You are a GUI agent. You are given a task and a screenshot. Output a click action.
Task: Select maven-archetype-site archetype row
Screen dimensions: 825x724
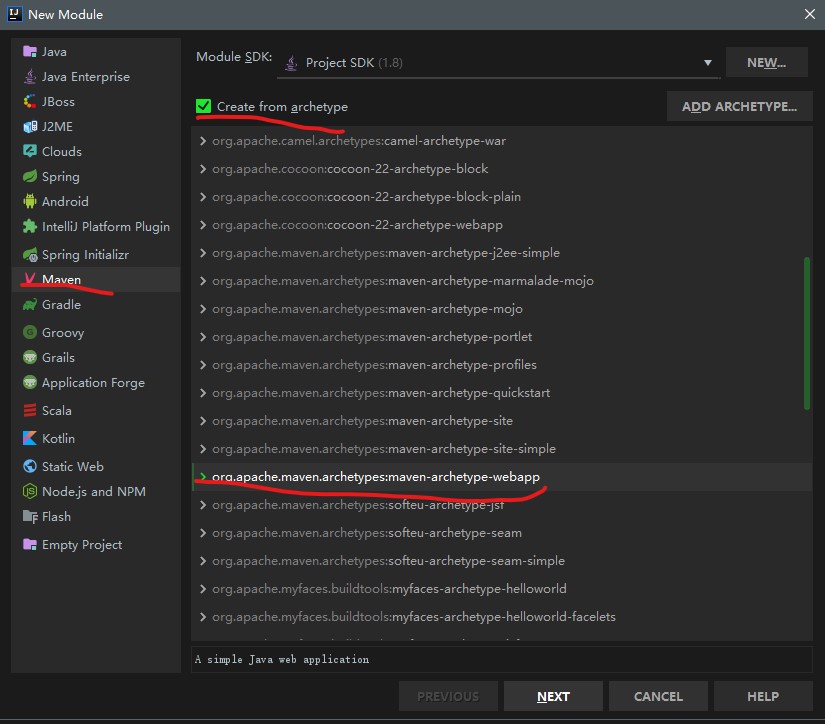[x=501, y=421]
